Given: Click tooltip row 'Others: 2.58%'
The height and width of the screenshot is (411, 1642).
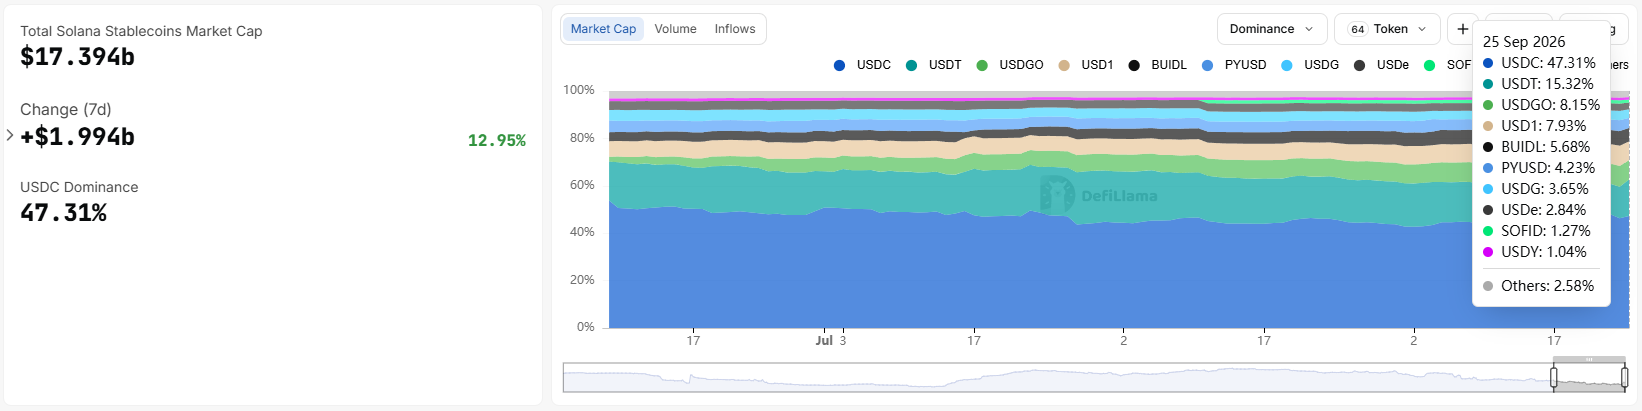Looking at the screenshot, I should [x=1538, y=286].
